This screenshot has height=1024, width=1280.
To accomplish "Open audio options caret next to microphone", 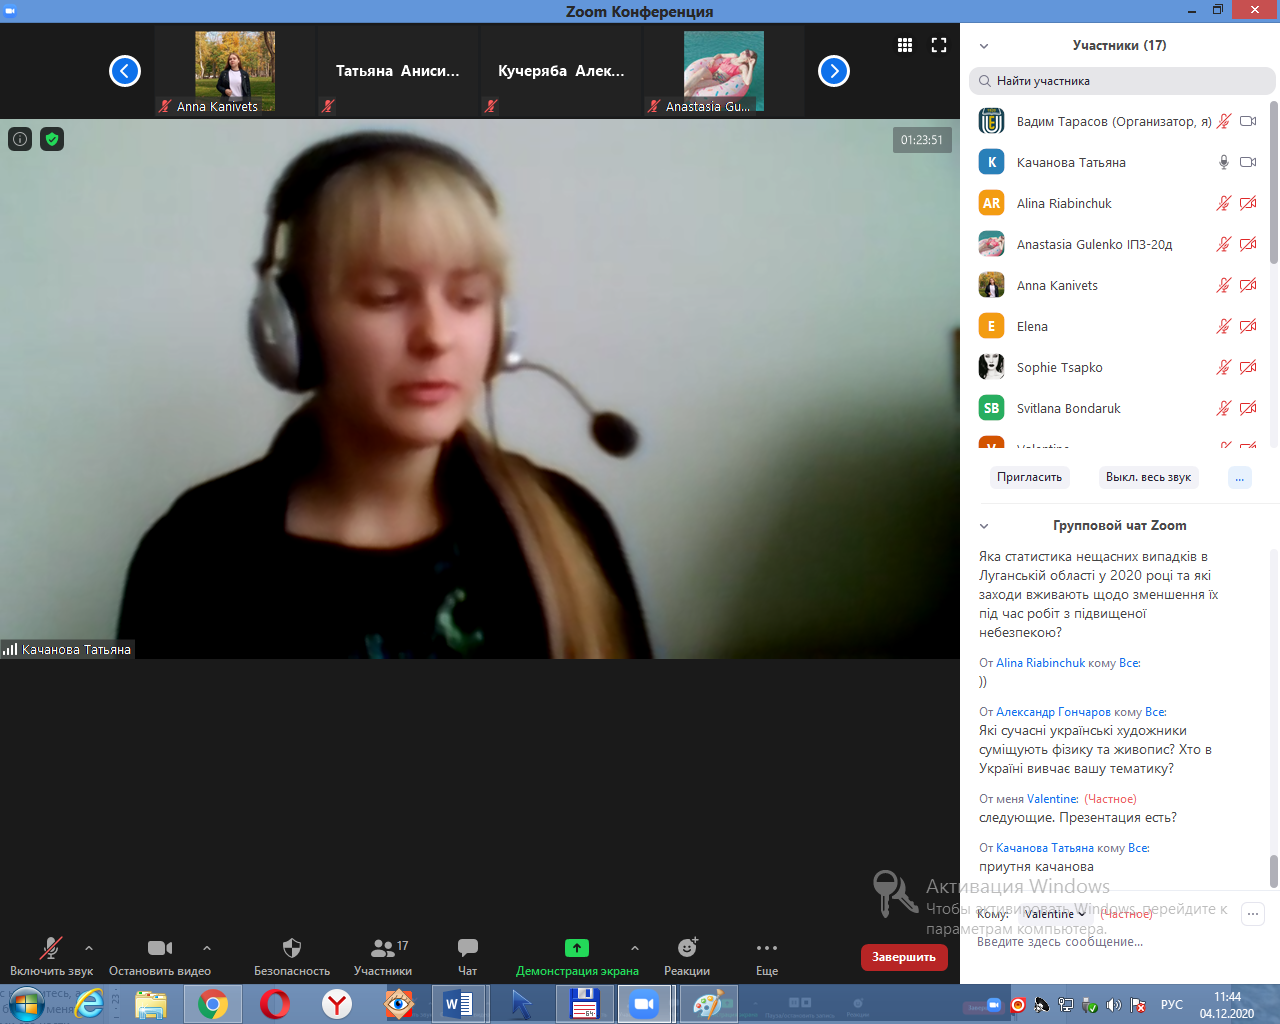I will [89, 948].
